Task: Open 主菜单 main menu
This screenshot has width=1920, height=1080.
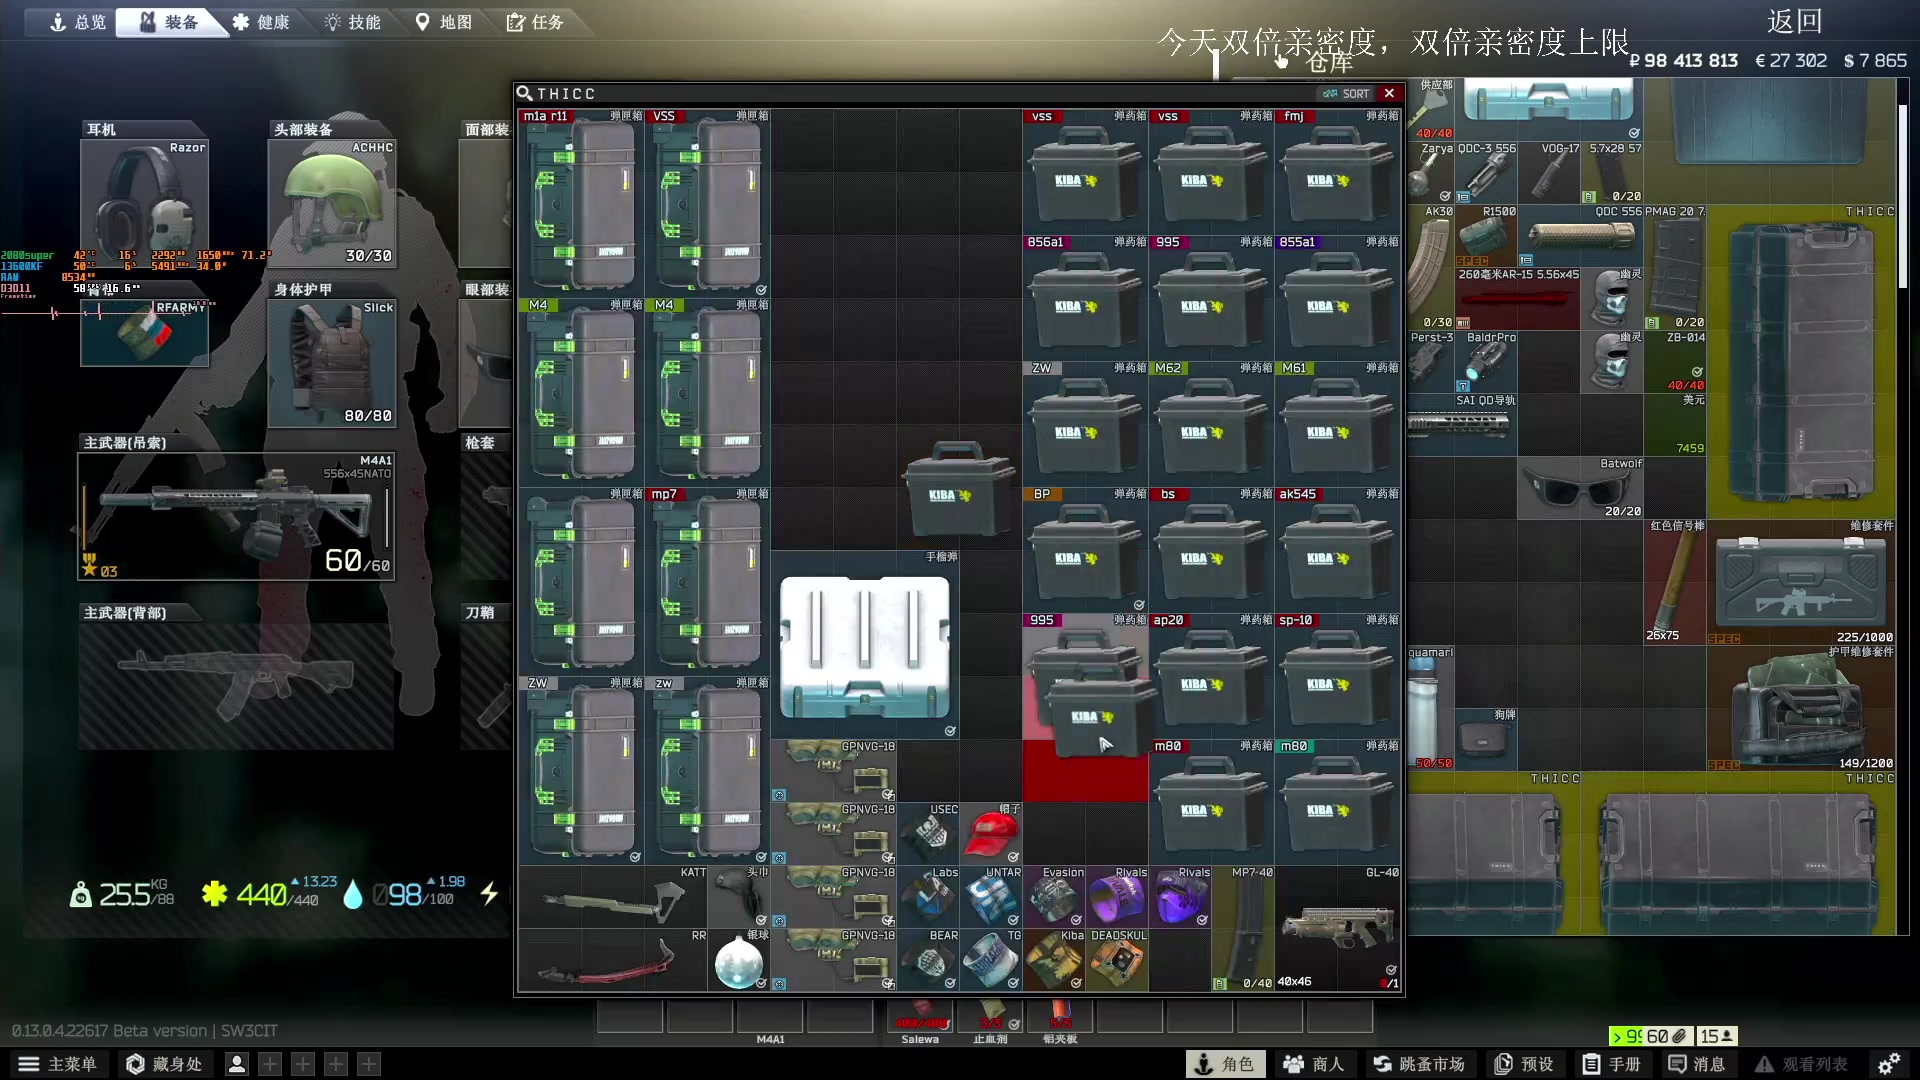Action: point(58,1064)
